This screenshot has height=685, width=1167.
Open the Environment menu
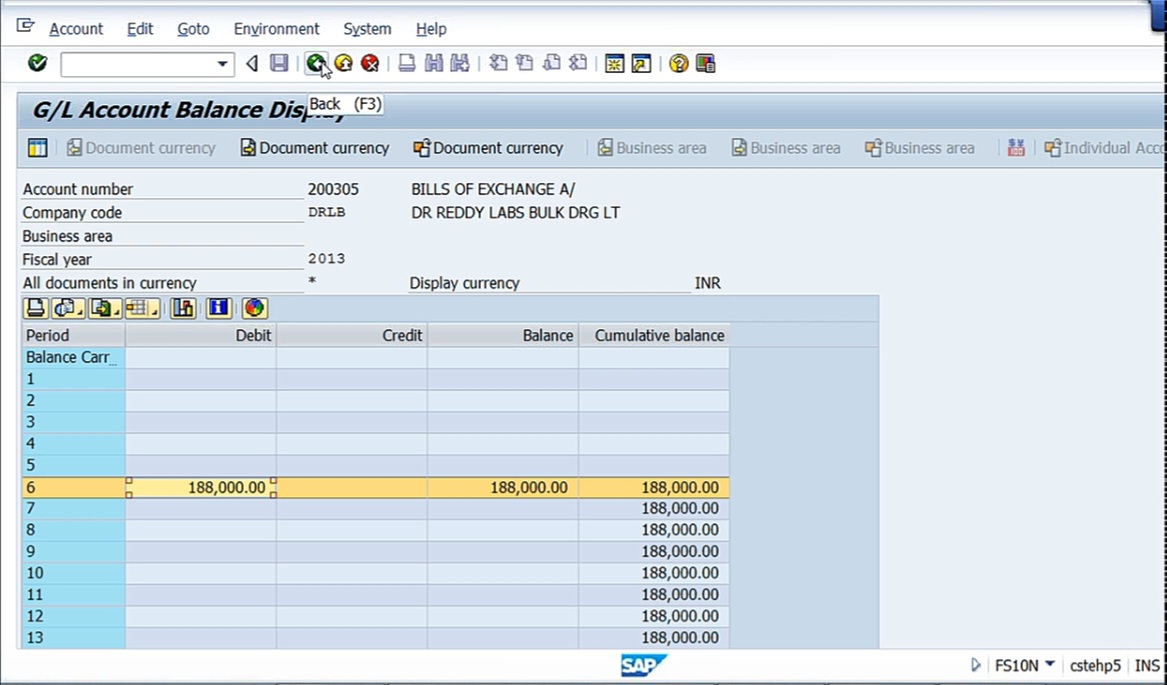tap(276, 29)
